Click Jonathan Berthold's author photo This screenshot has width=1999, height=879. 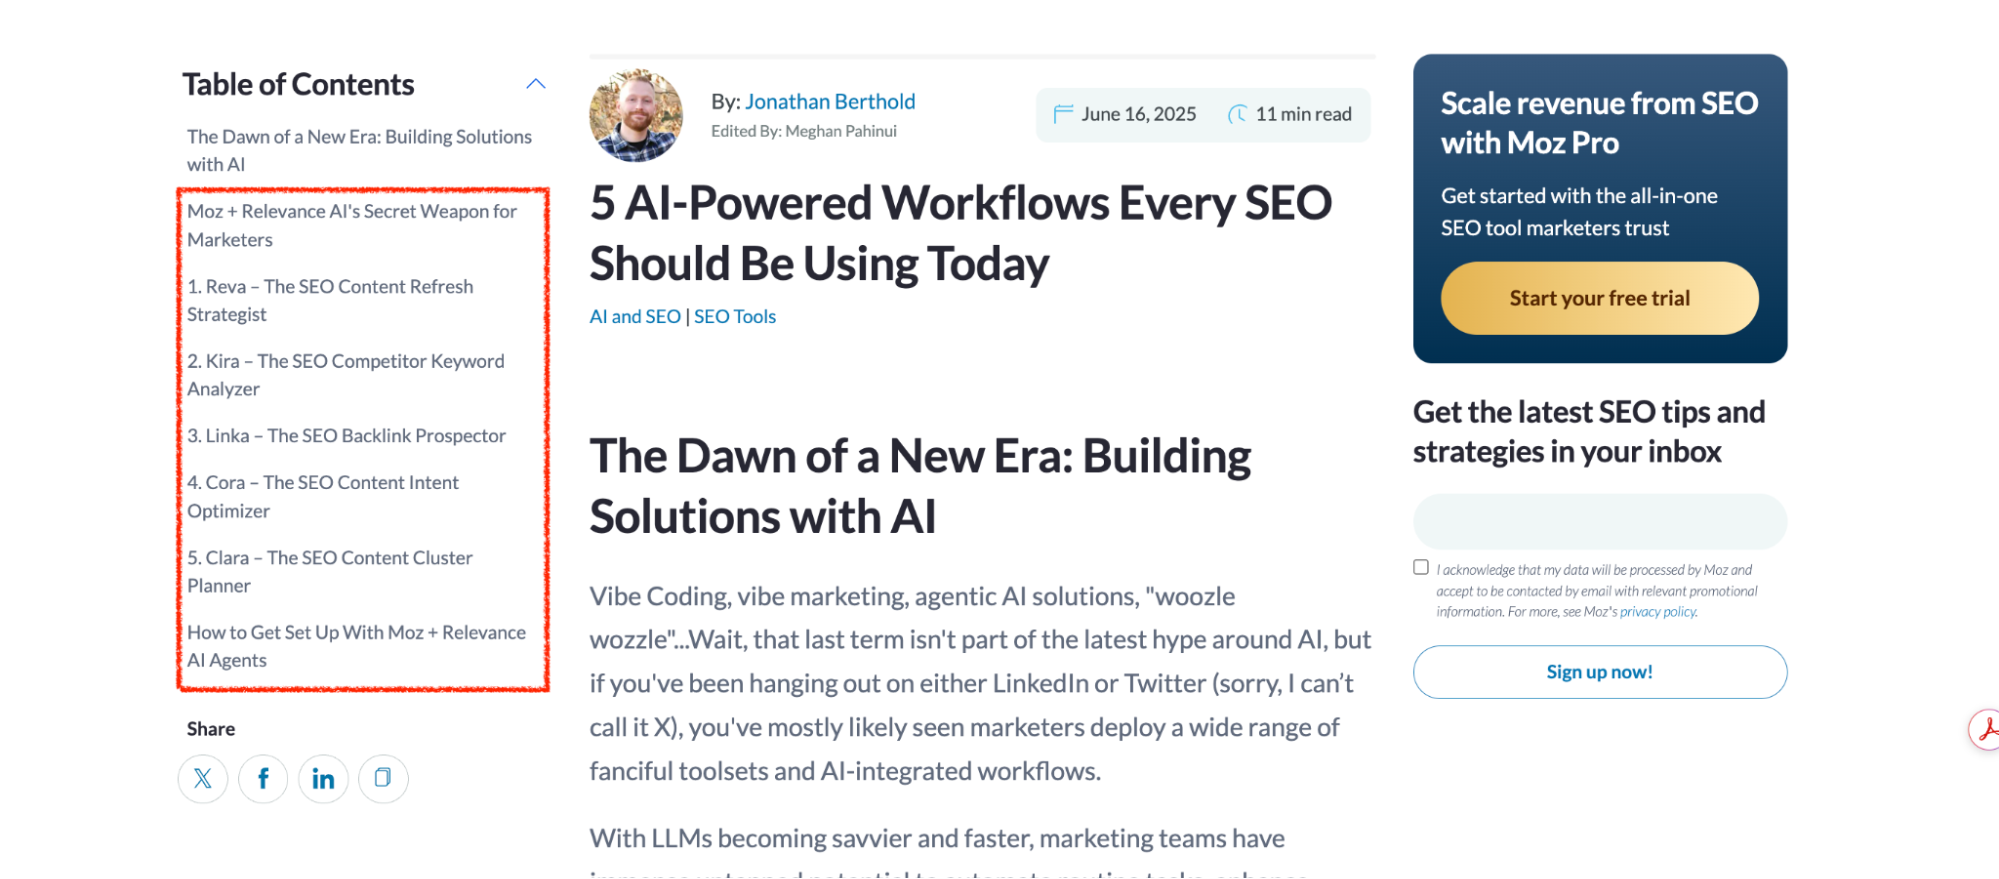[x=636, y=115]
